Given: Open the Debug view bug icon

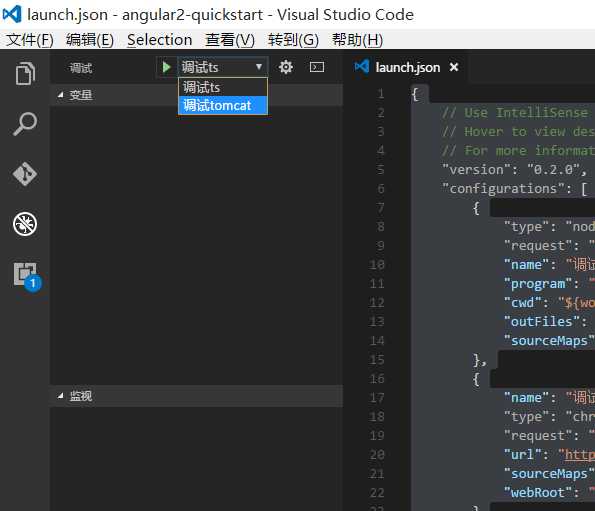Looking at the screenshot, I should pos(25,224).
